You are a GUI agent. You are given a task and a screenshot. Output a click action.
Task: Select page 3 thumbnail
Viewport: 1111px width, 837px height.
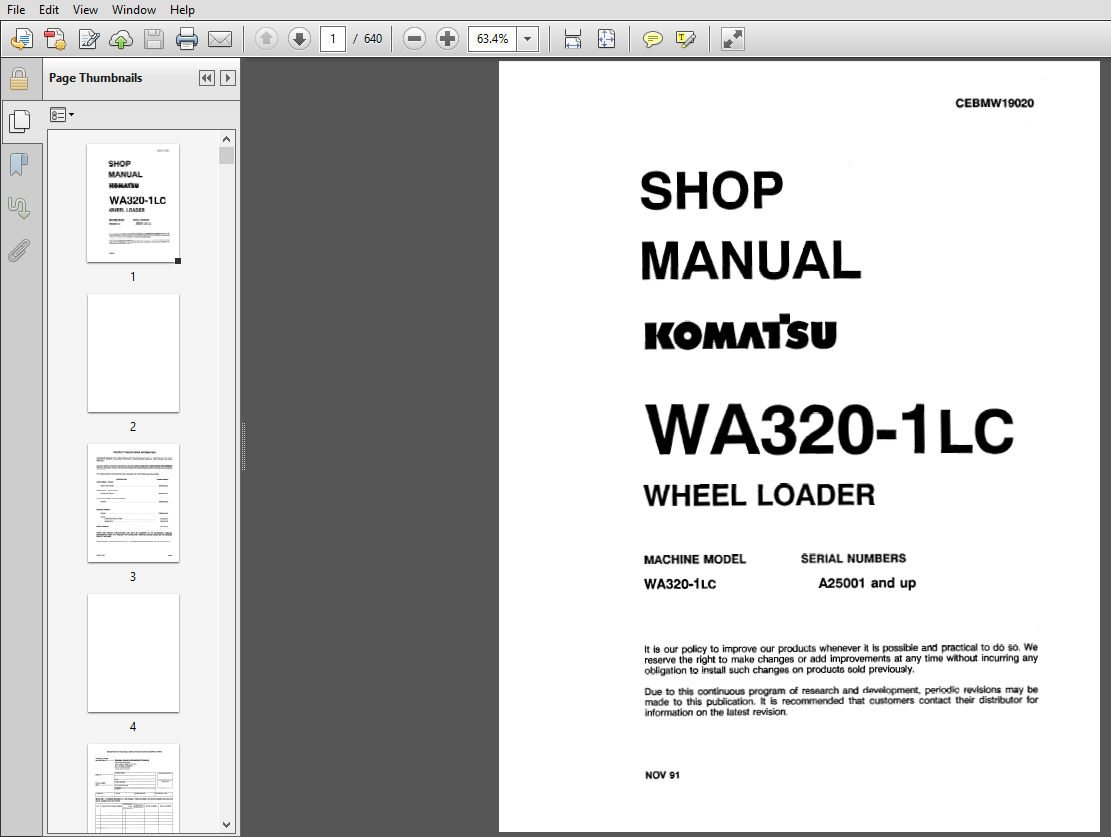(x=133, y=503)
